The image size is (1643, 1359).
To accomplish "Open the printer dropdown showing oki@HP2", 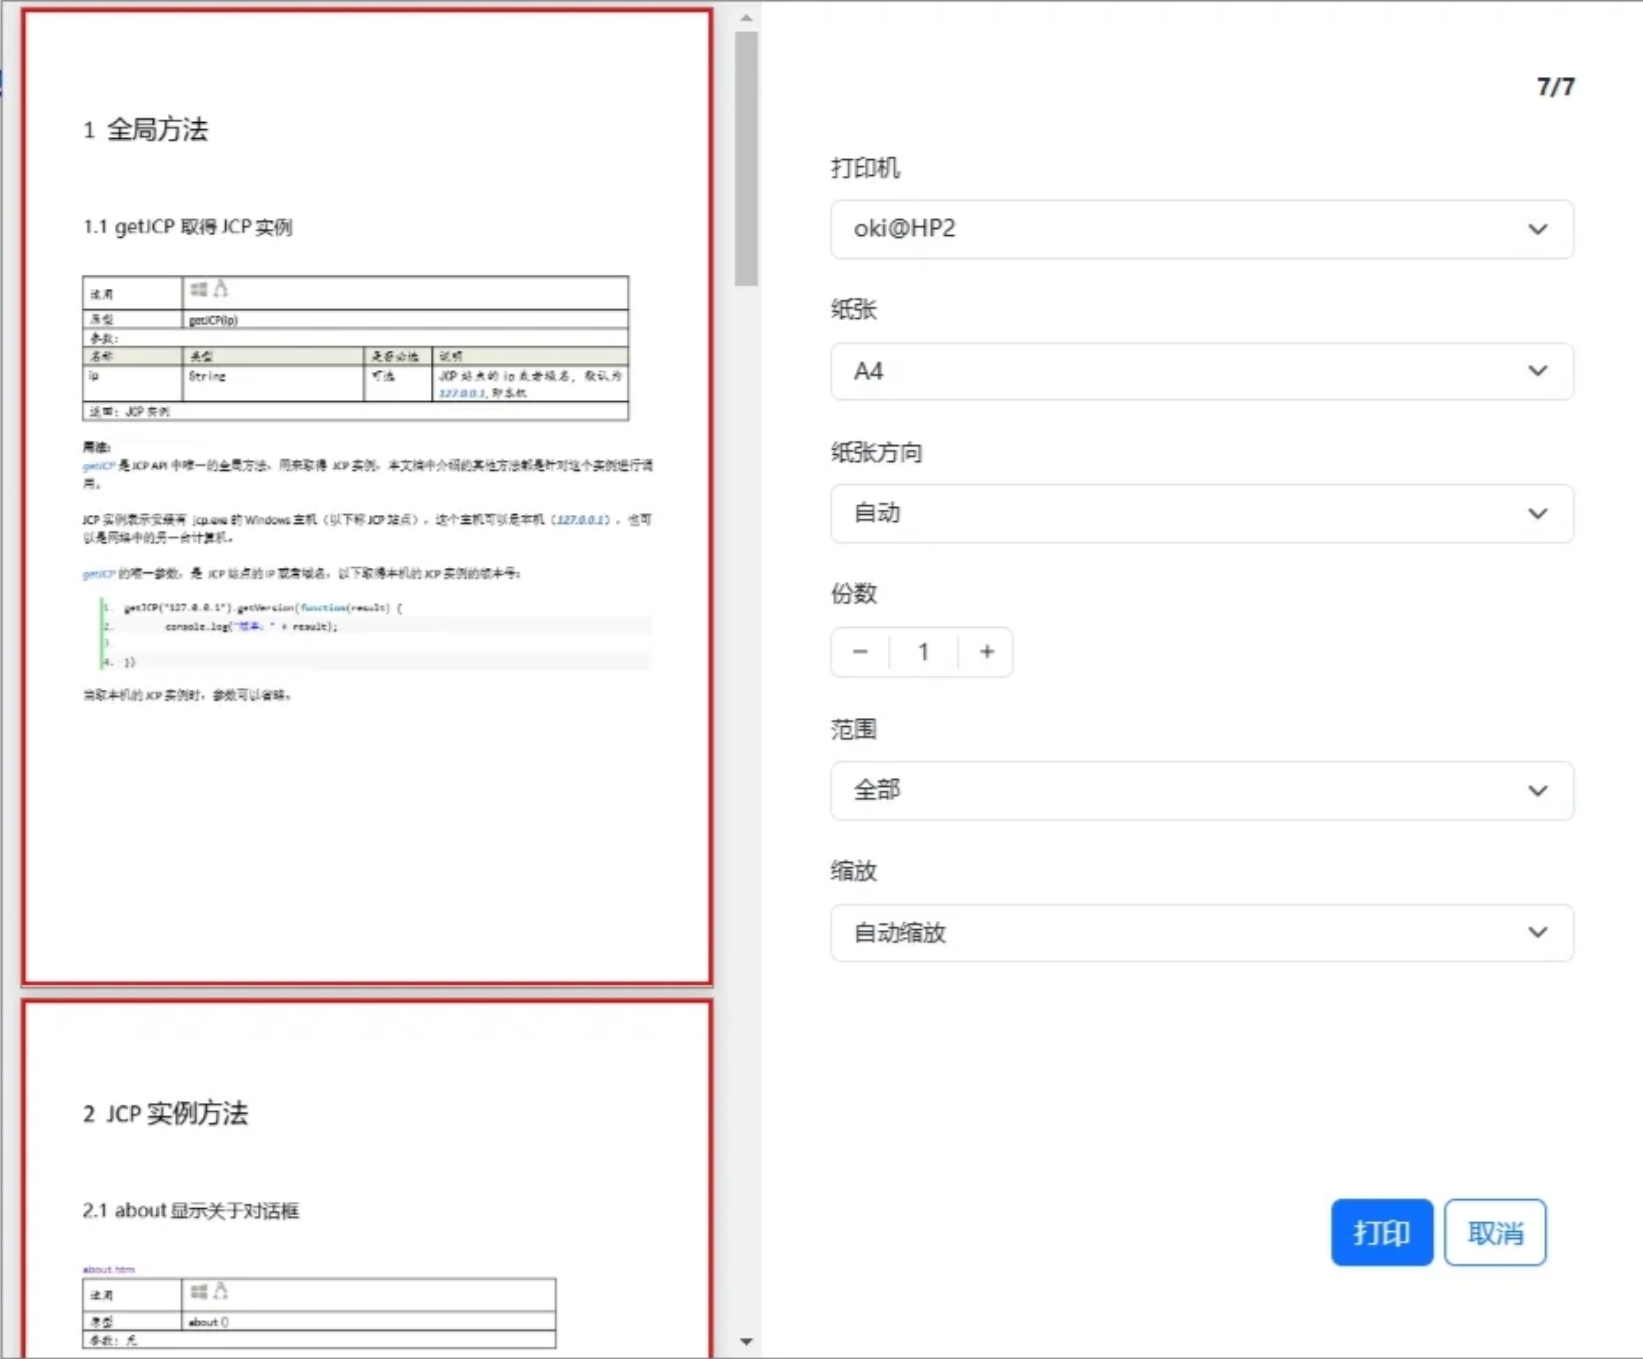I will click(1200, 229).
